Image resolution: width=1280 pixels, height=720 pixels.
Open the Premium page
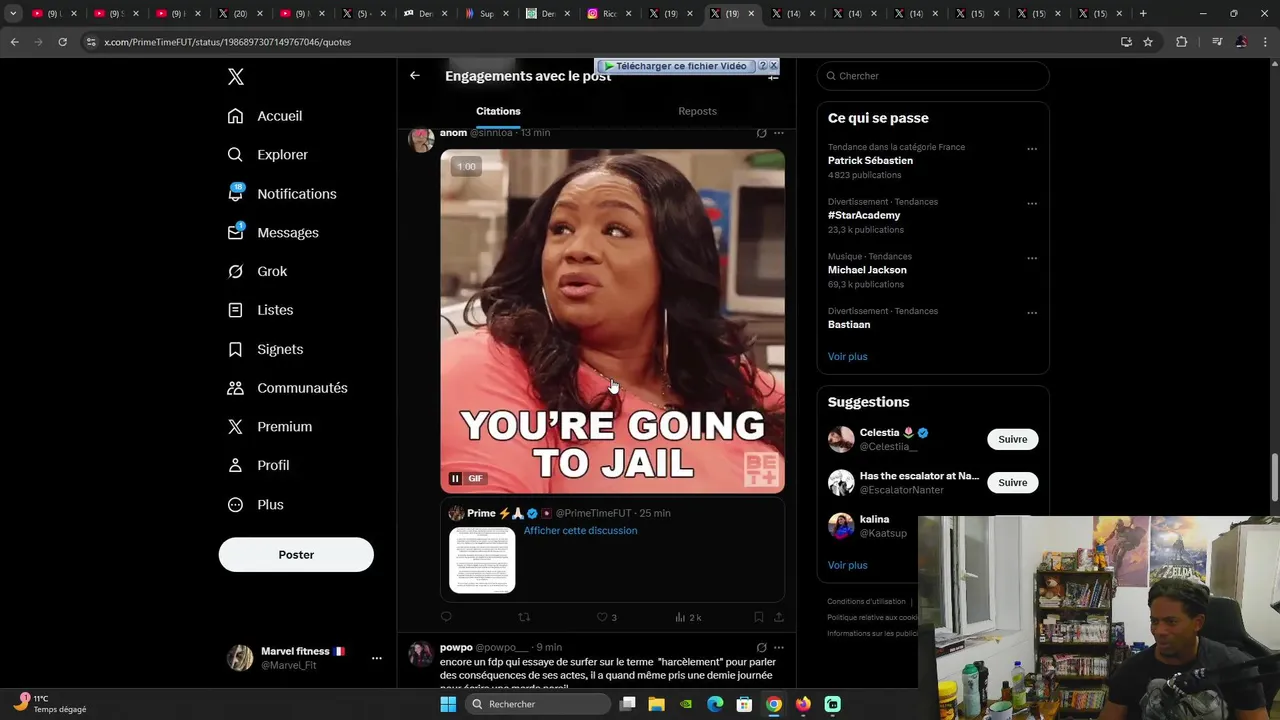[270, 427]
